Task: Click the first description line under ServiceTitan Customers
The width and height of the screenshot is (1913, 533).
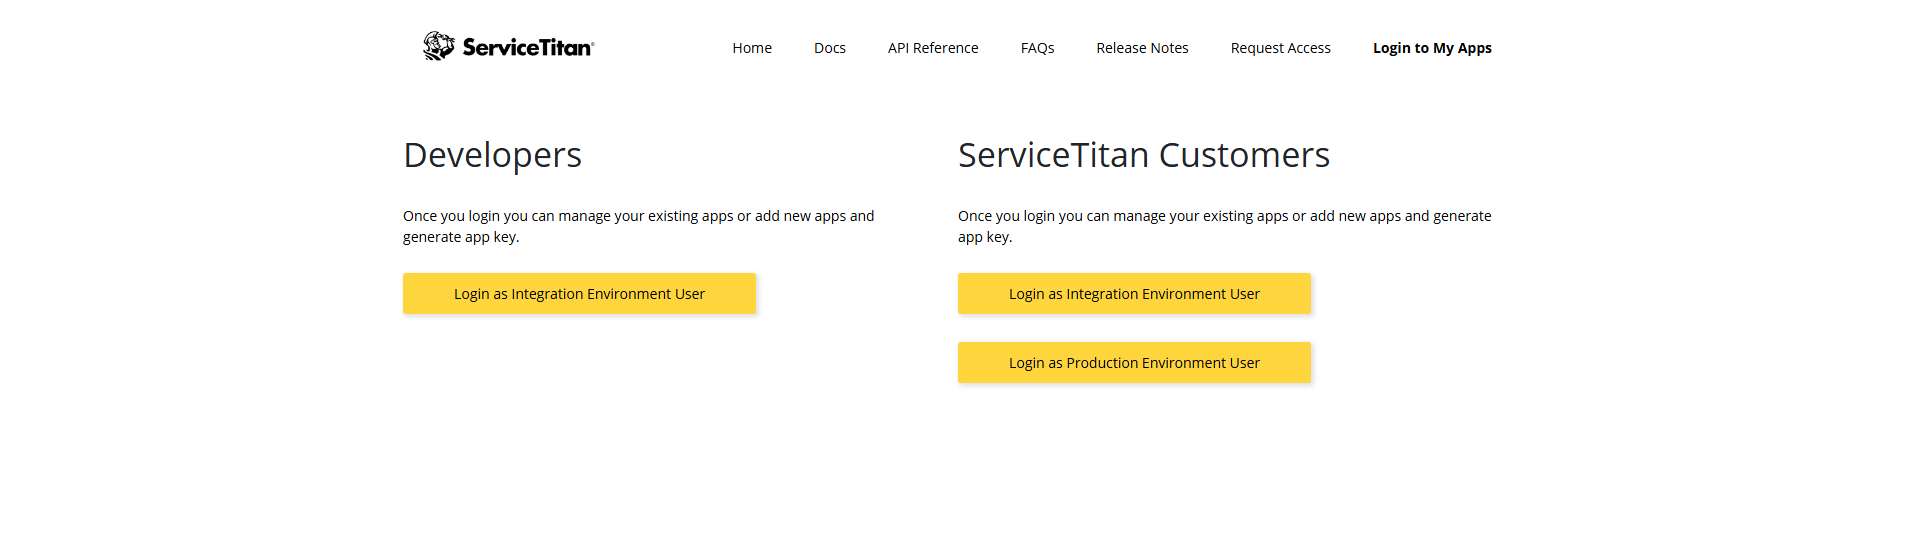Action: point(1223,216)
